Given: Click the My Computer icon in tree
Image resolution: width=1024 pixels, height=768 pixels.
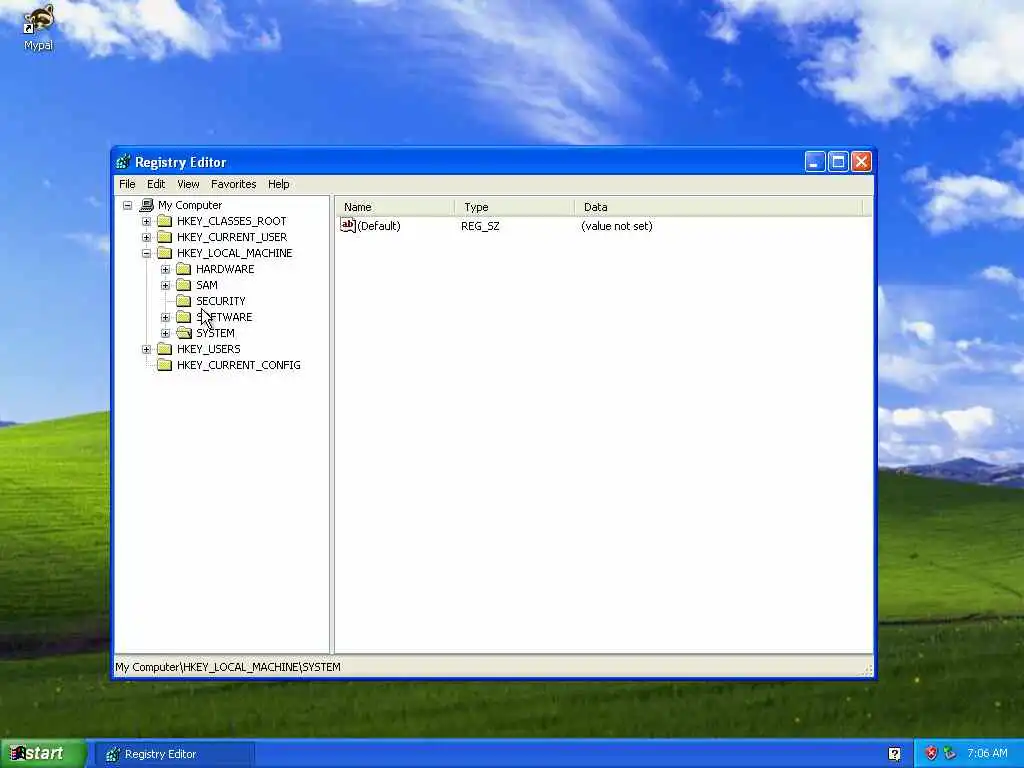Looking at the screenshot, I should coord(147,205).
